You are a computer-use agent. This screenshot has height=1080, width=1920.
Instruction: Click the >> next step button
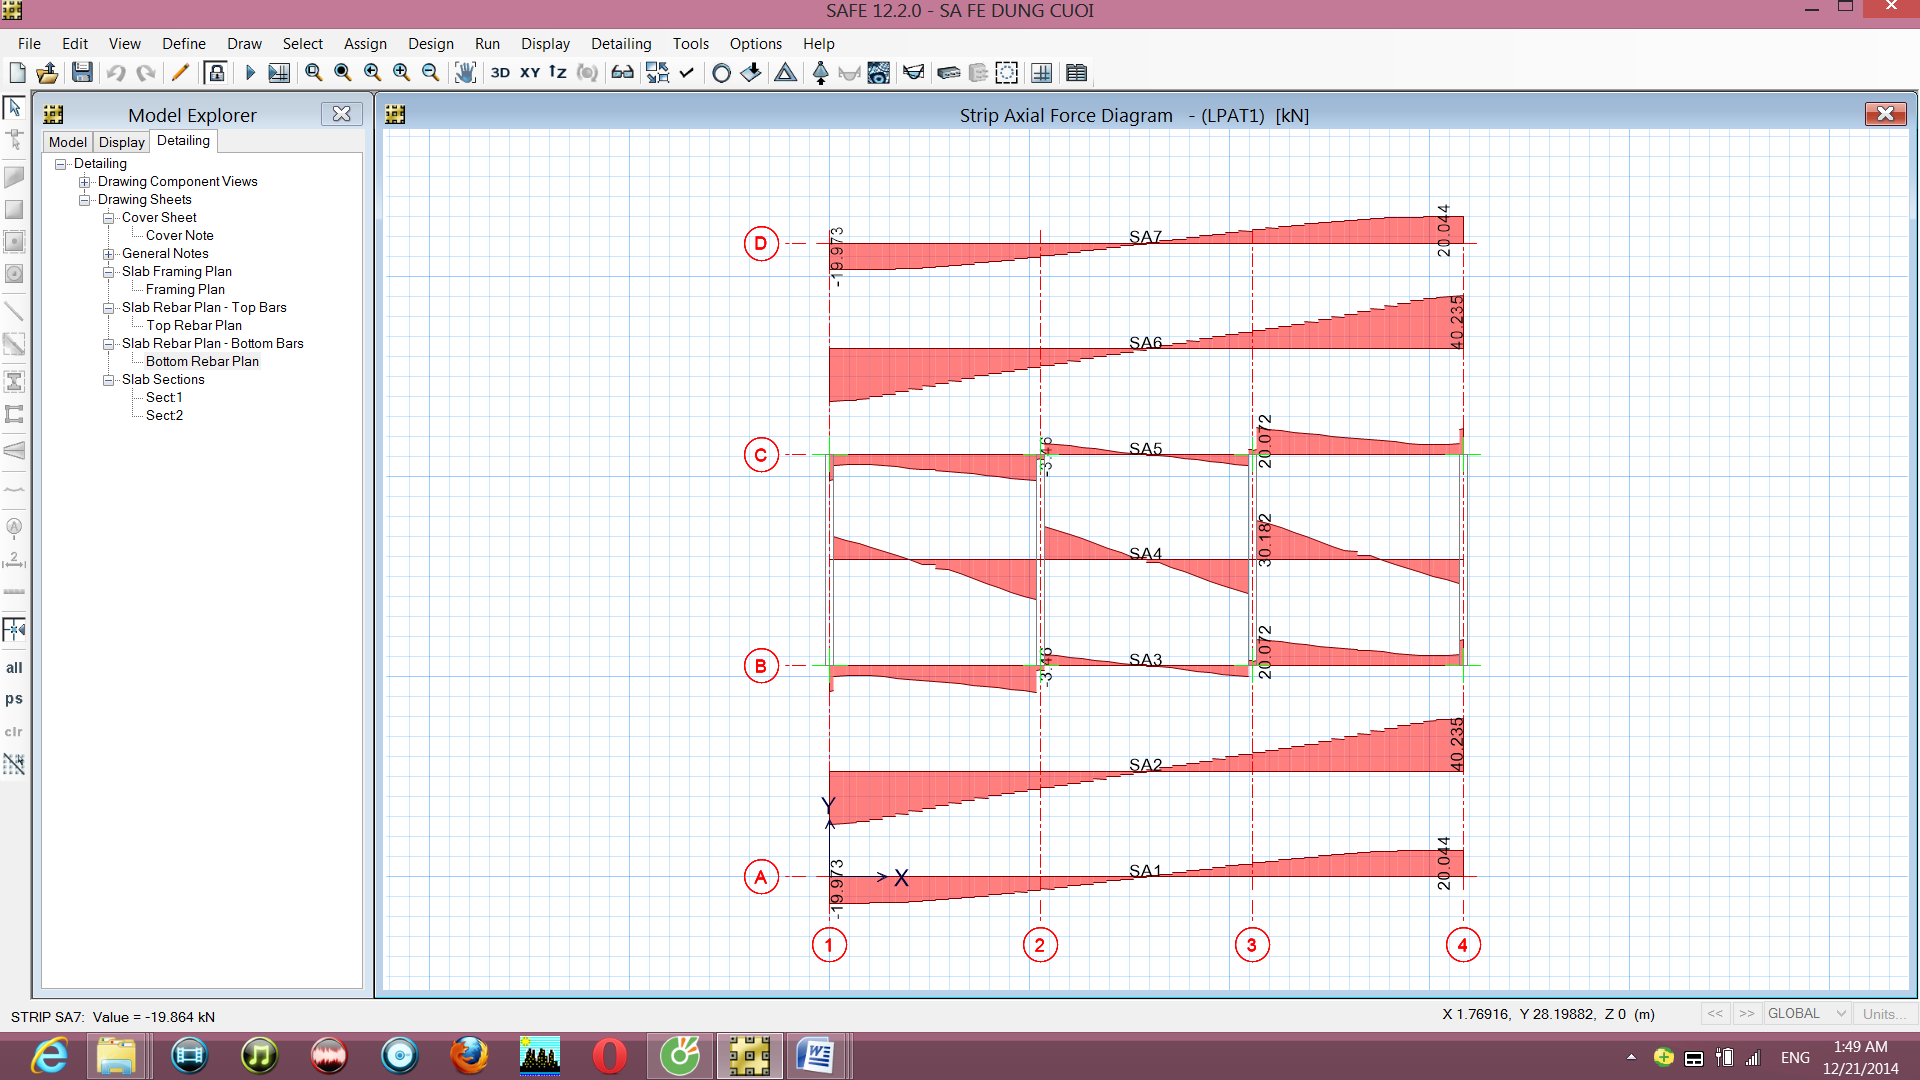coord(1747,1014)
